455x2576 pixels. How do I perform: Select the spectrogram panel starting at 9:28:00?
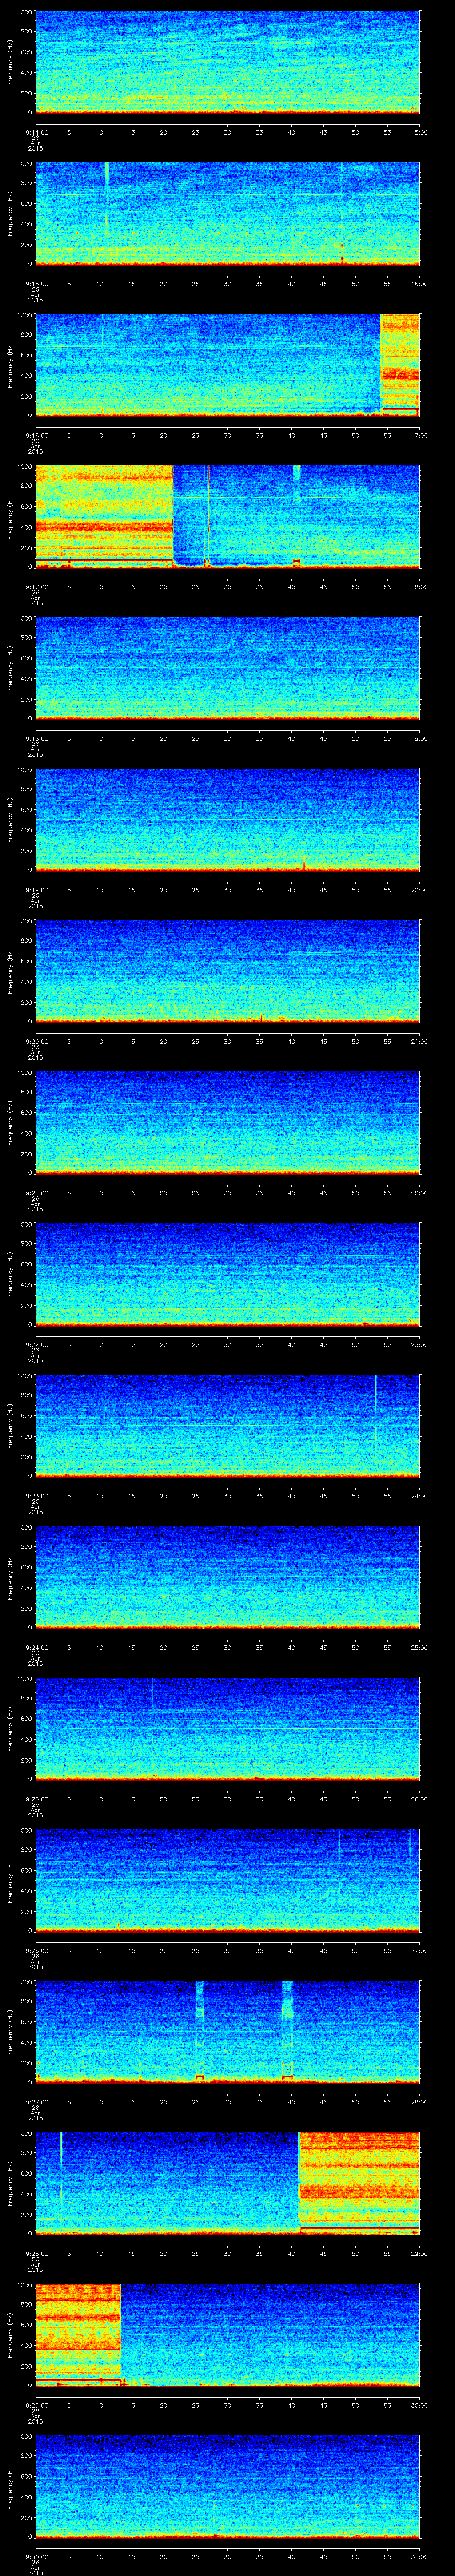pos(228,2183)
